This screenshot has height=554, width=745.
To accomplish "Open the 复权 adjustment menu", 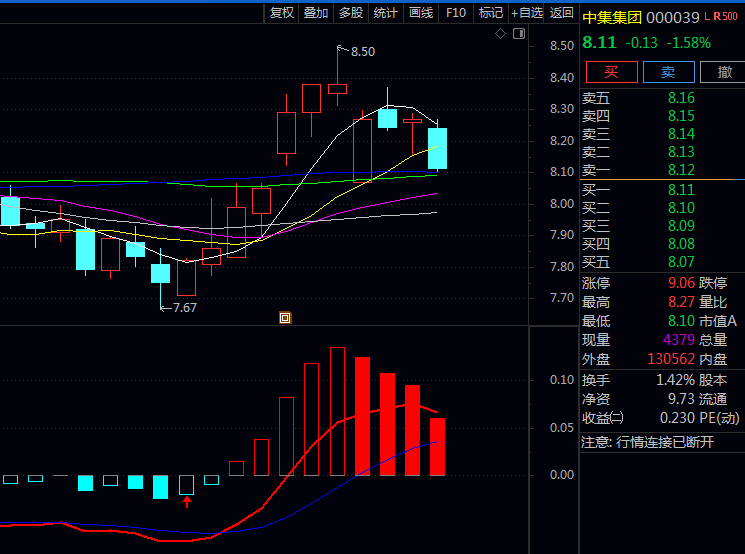I will (x=282, y=12).
